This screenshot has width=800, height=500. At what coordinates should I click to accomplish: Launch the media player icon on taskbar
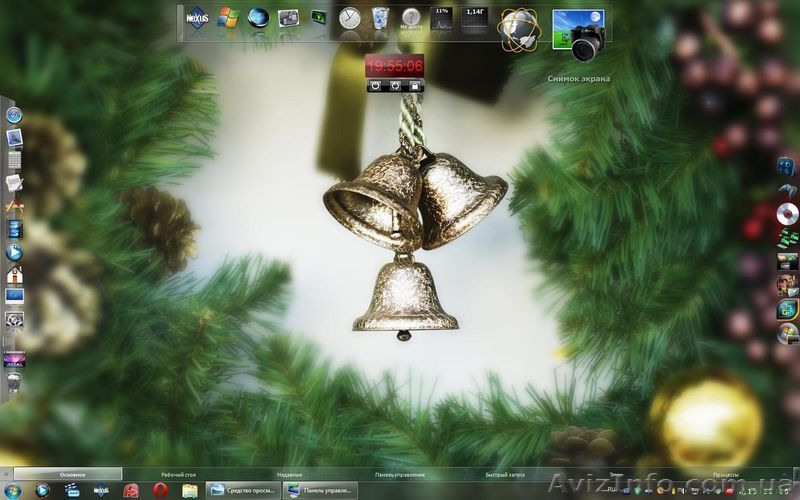(x=42, y=491)
